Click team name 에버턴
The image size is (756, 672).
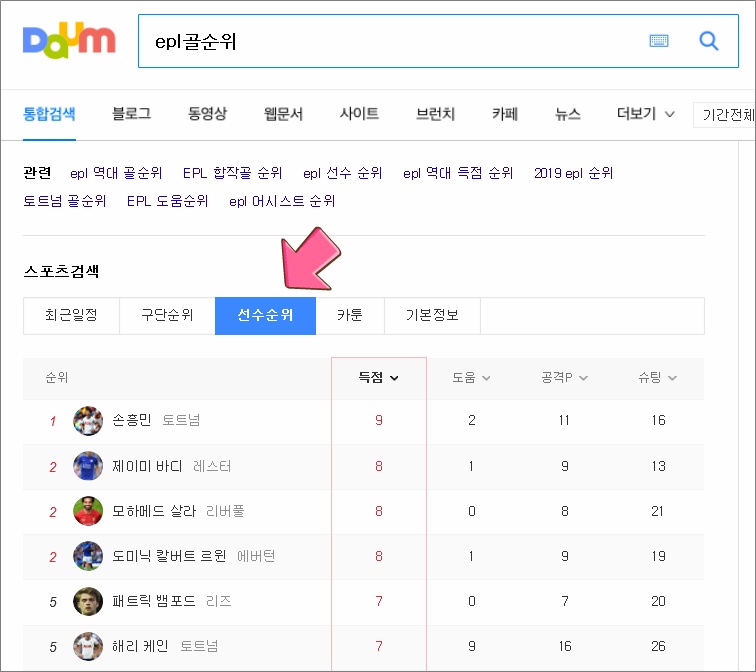click(x=256, y=556)
